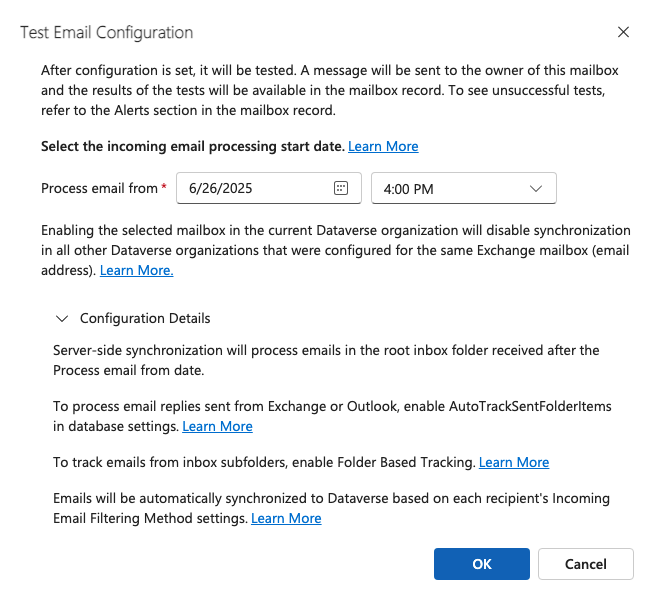Click the date field showing 6/26/2025
Screen dimensions: 654x602
(255, 188)
